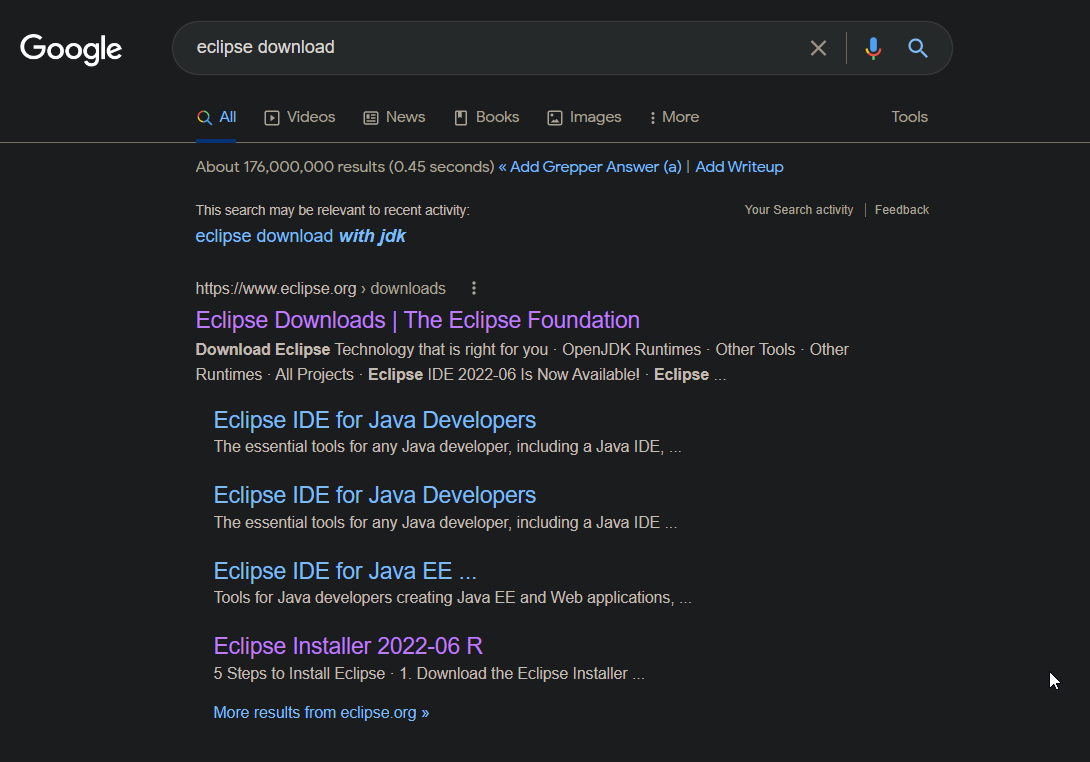Screen dimensions: 1090x762
Task: Open the 'Your Search activity' link
Action: click(799, 210)
